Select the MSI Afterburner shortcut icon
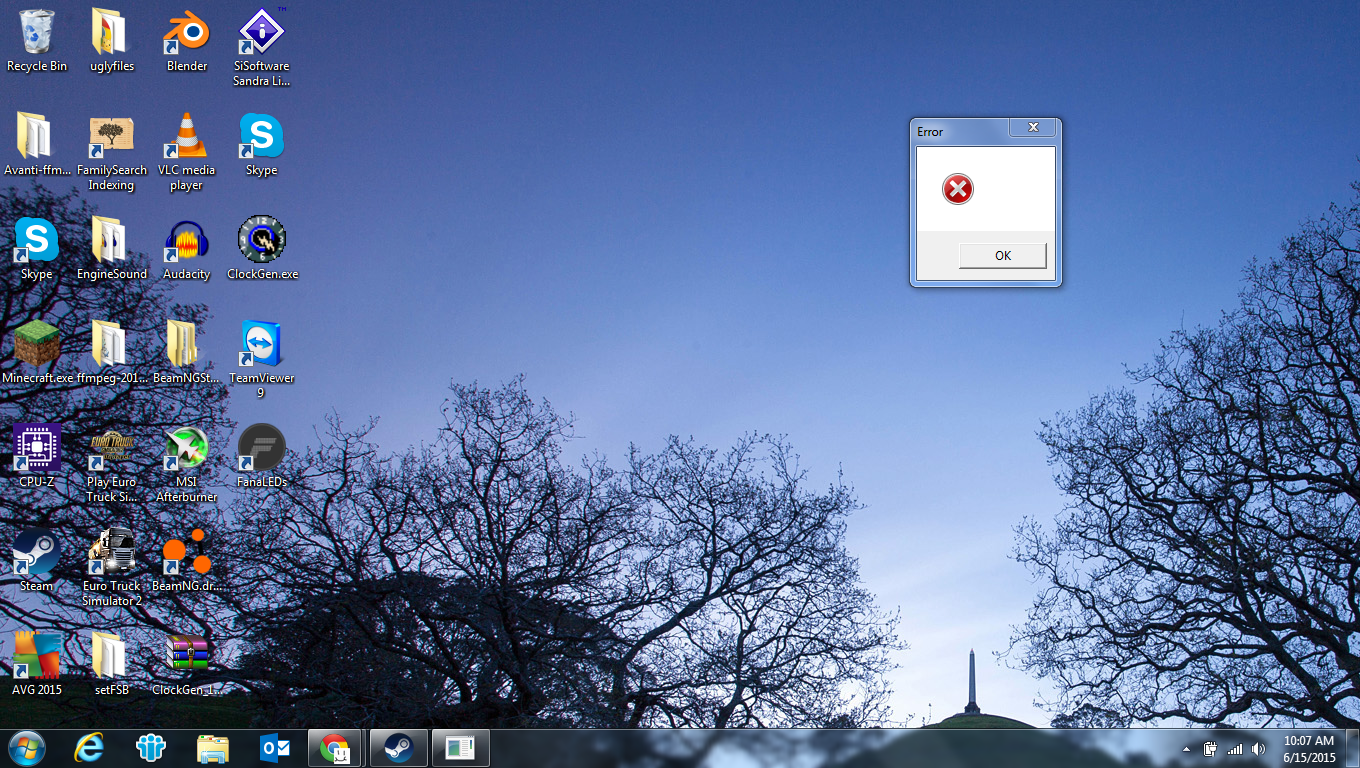The width and height of the screenshot is (1360, 768). [186, 464]
